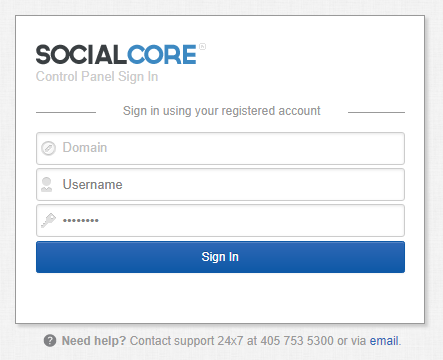Click the CORE part of the logo
Image resolution: width=443 pixels, height=360 pixels.
(162, 54)
